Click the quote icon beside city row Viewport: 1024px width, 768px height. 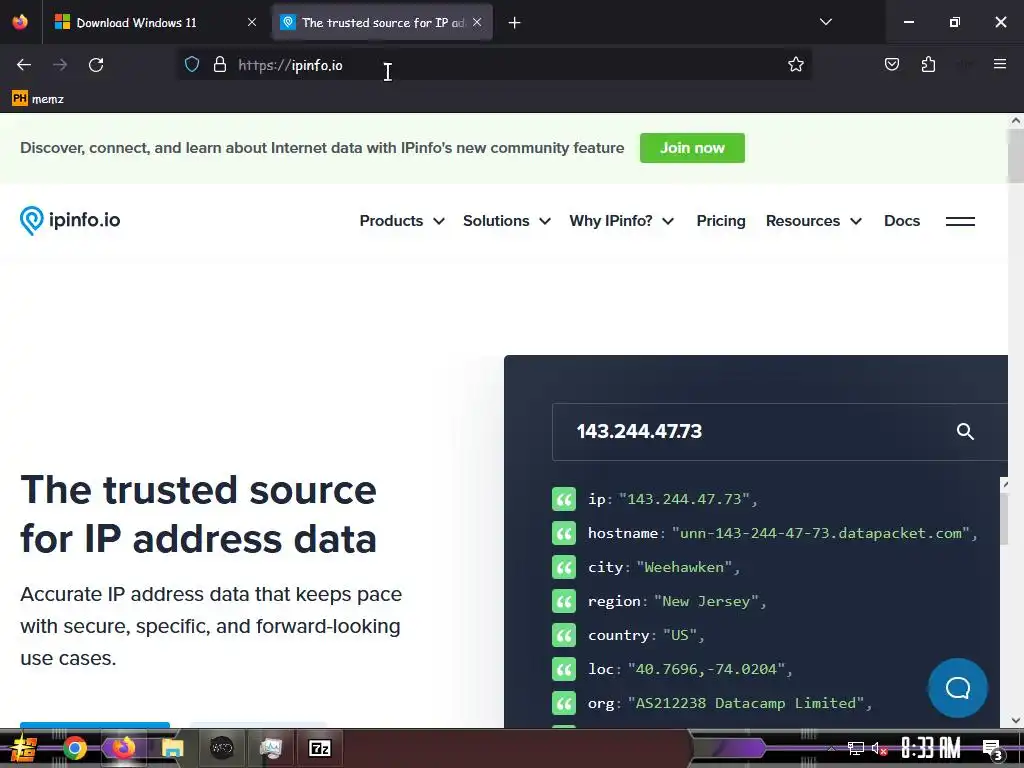564,567
